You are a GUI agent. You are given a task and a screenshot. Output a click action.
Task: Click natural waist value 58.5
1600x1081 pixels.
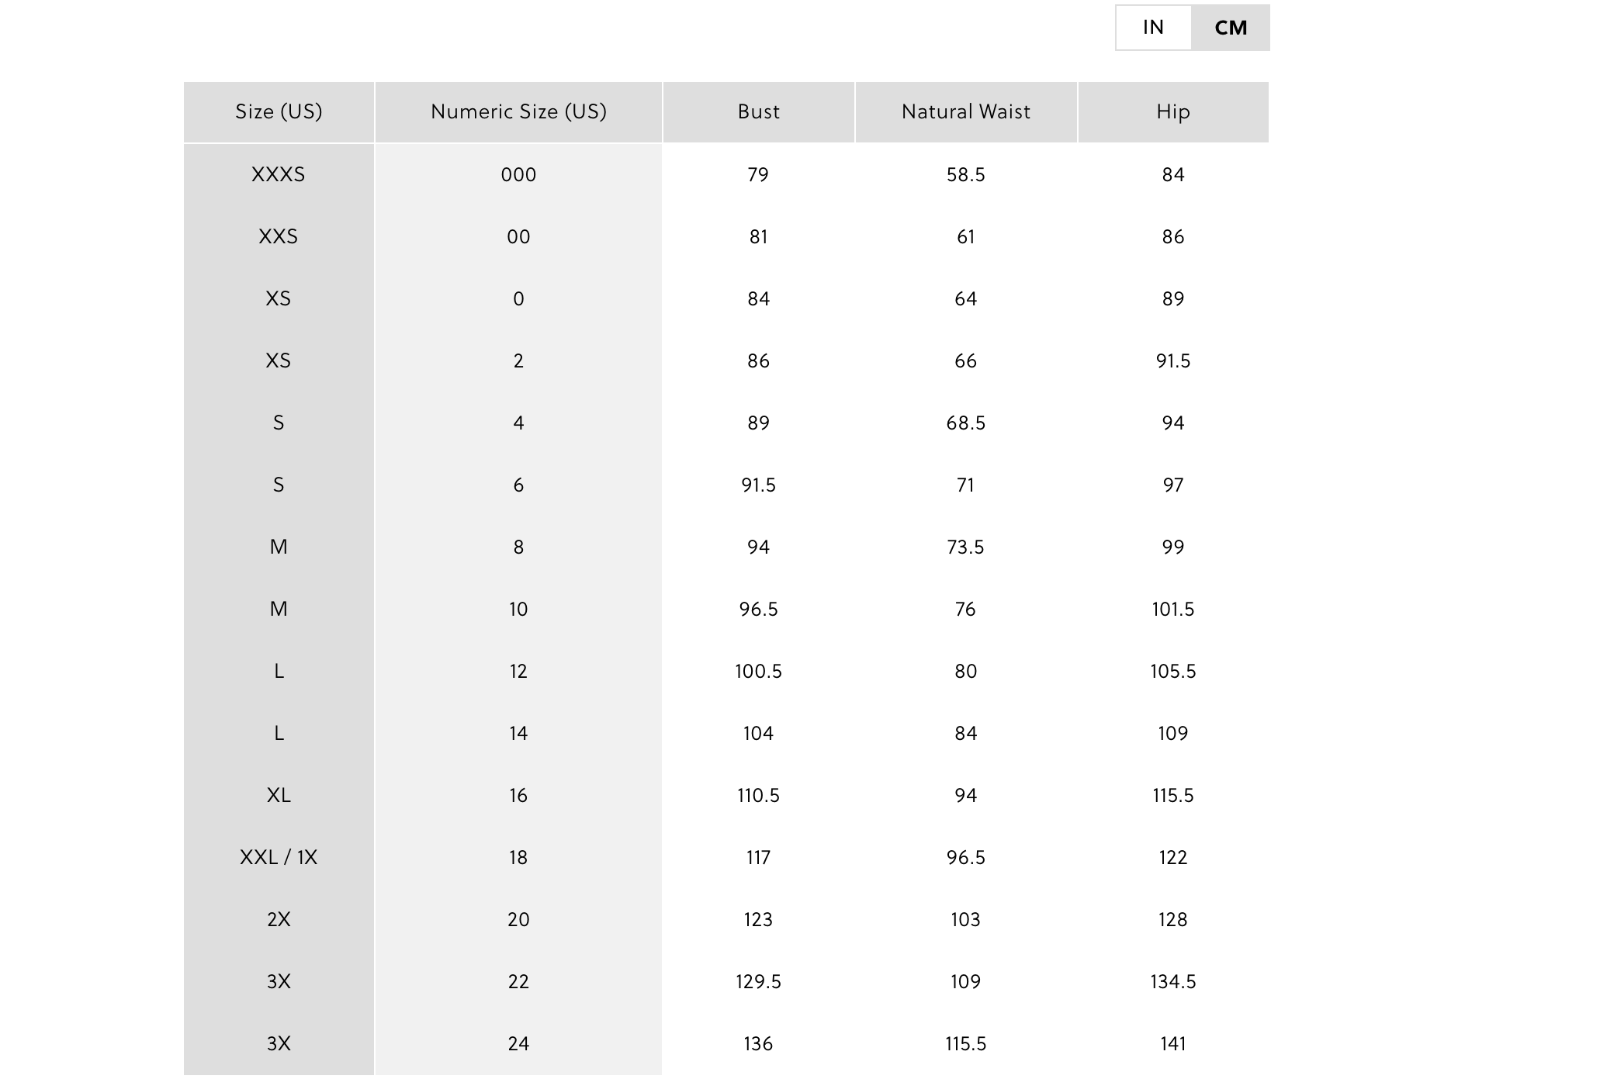[x=966, y=174]
